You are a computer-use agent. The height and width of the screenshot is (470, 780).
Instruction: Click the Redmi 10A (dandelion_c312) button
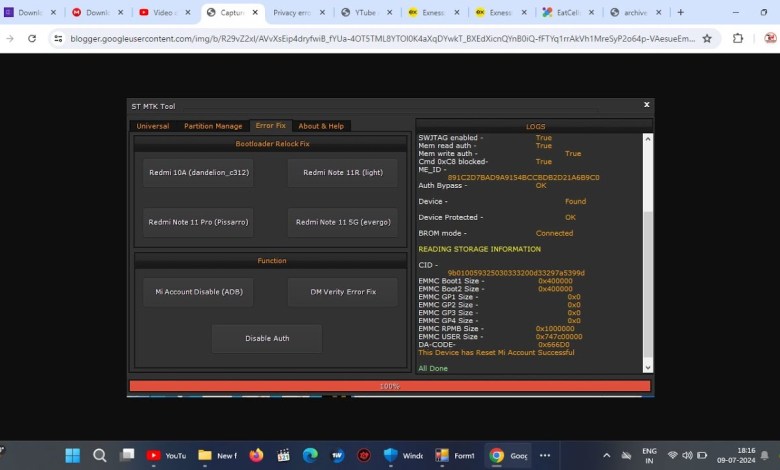click(x=199, y=172)
